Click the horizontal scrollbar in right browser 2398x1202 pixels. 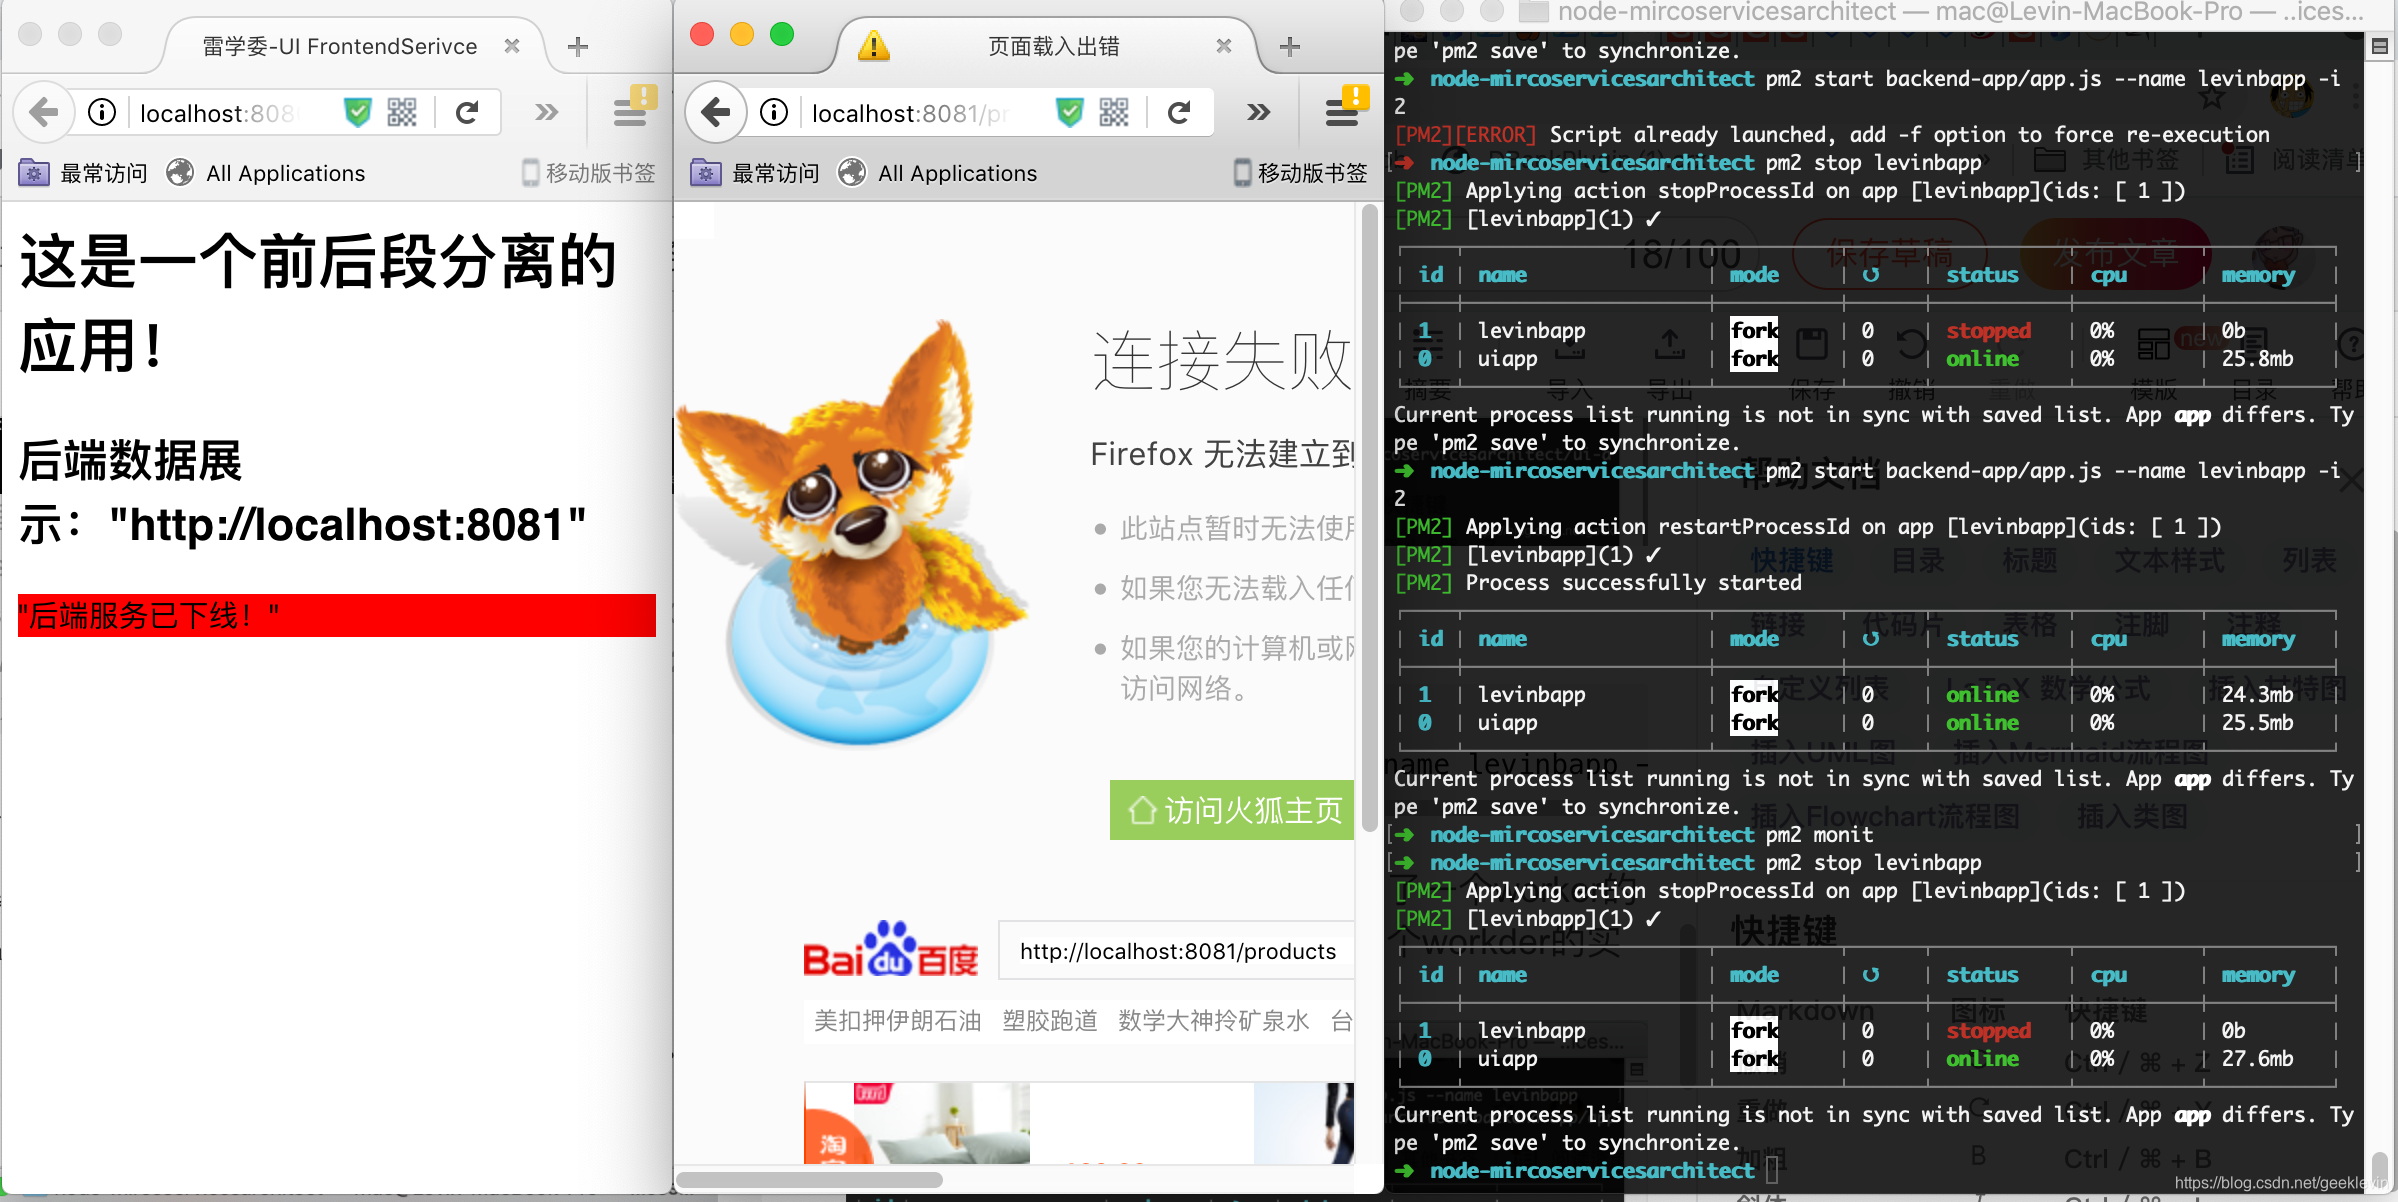tap(810, 1180)
